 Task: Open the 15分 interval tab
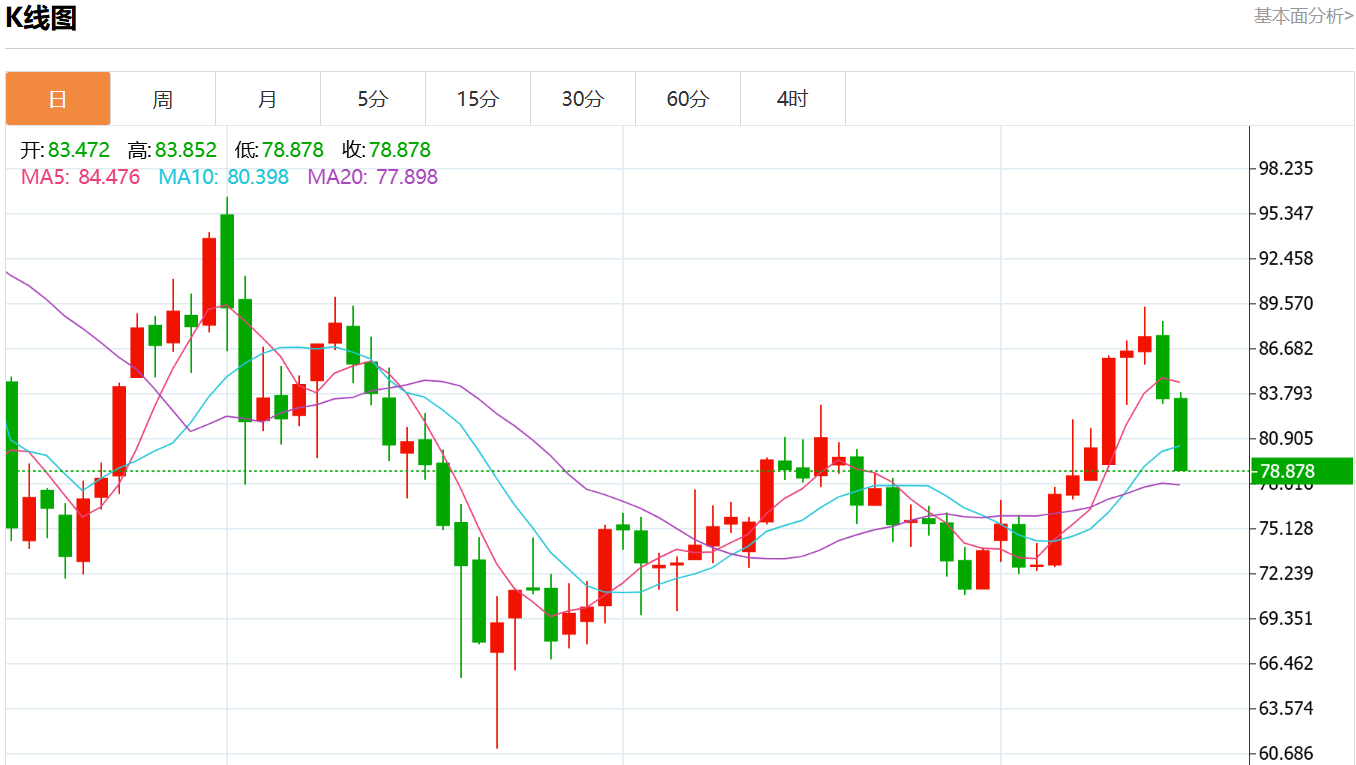pyautogui.click(x=478, y=99)
